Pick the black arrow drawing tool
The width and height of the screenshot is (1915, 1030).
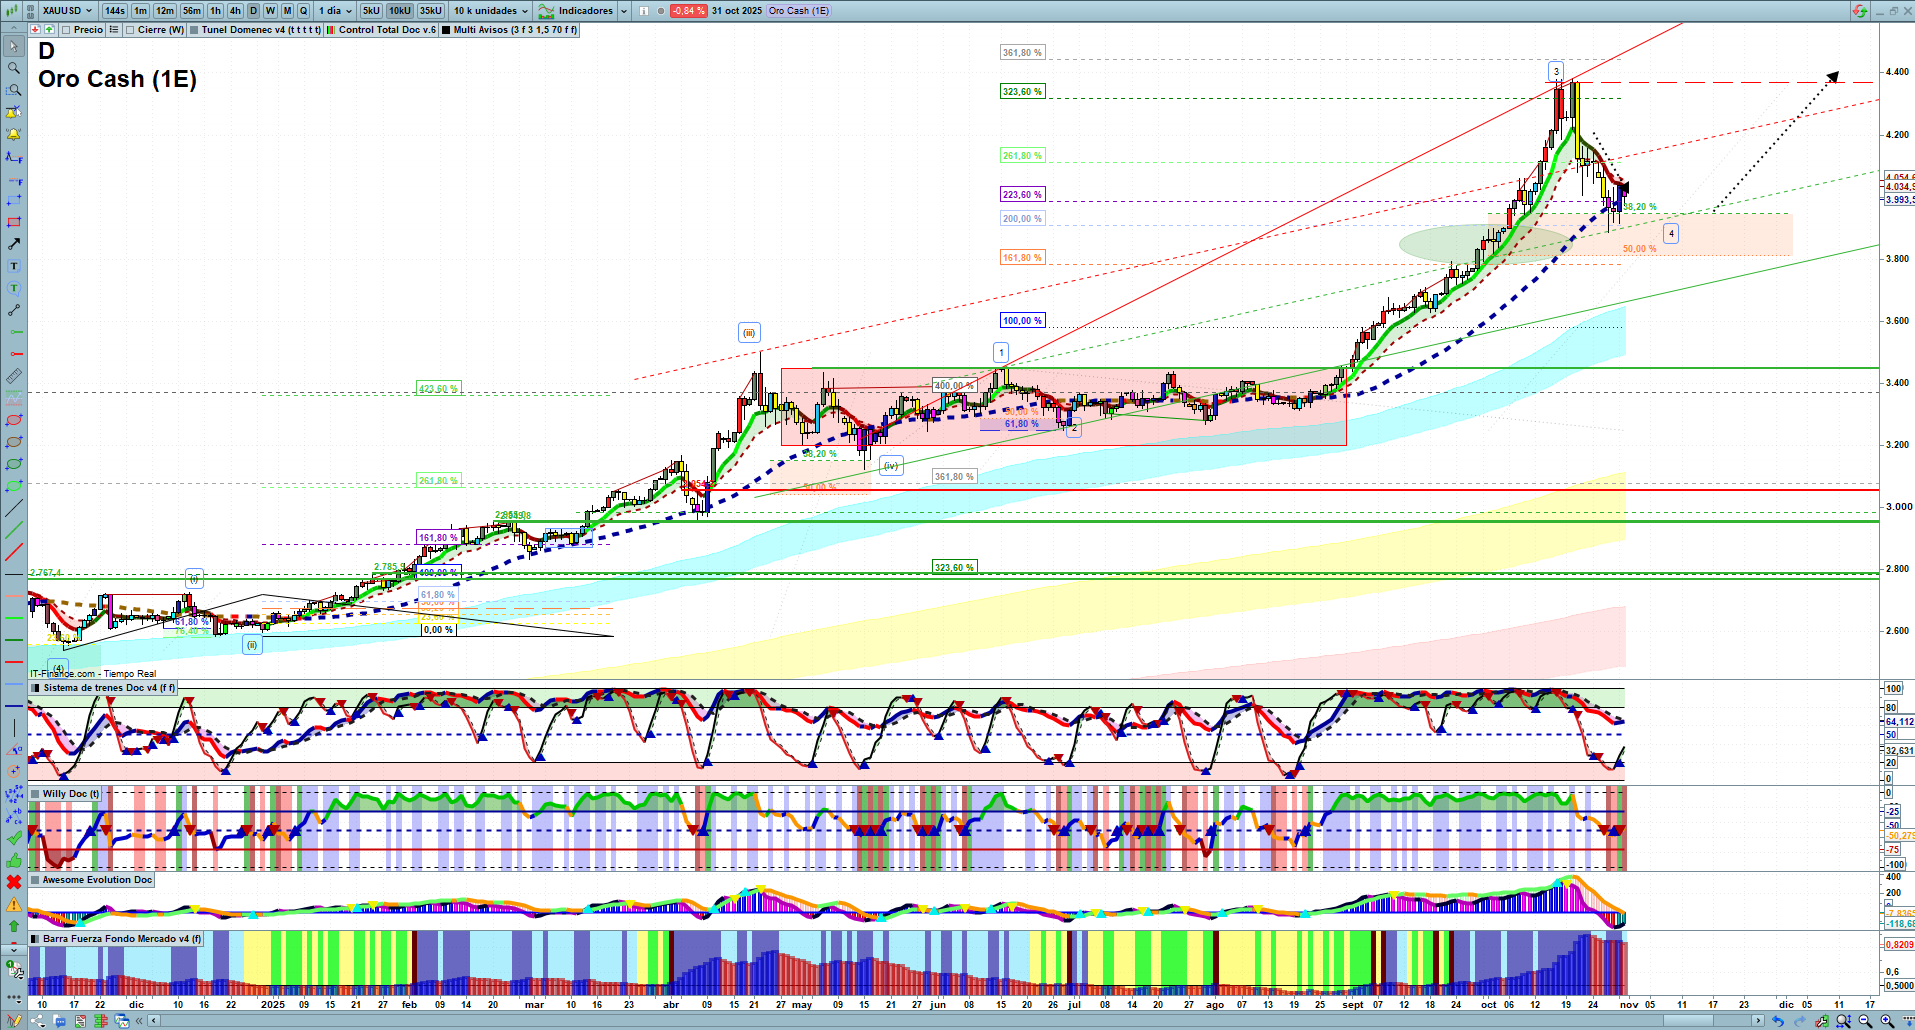[x=14, y=244]
